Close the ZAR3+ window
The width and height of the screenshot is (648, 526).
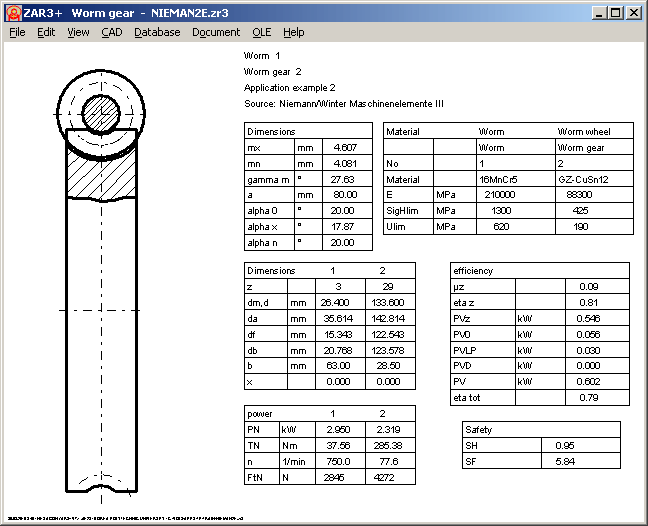[x=635, y=13]
